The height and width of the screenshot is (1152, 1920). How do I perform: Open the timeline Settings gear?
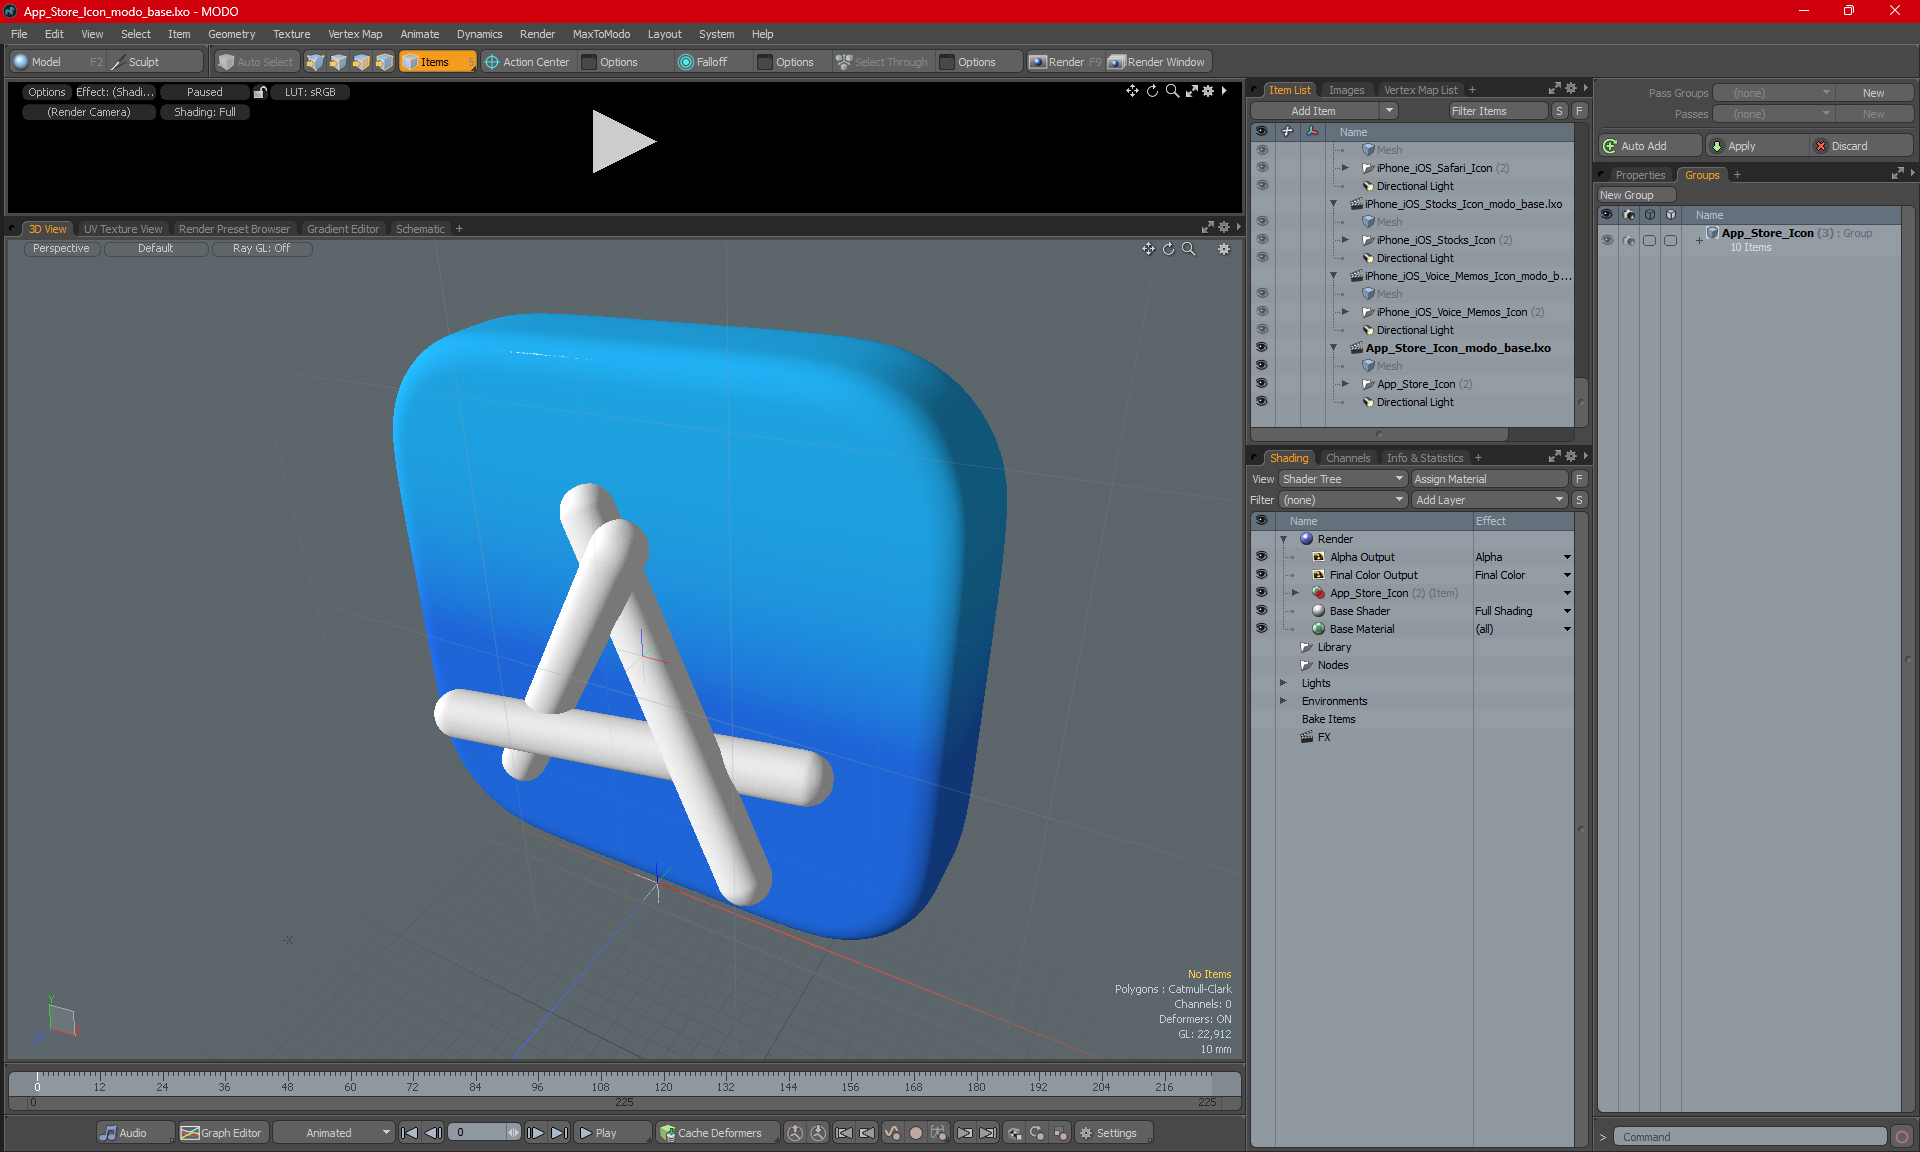[x=1108, y=1133]
